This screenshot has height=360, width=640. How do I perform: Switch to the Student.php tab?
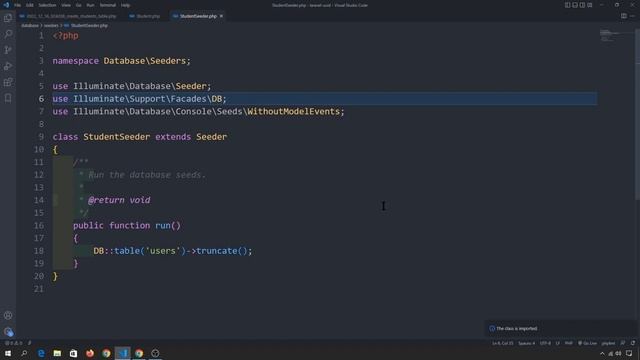[145, 16]
